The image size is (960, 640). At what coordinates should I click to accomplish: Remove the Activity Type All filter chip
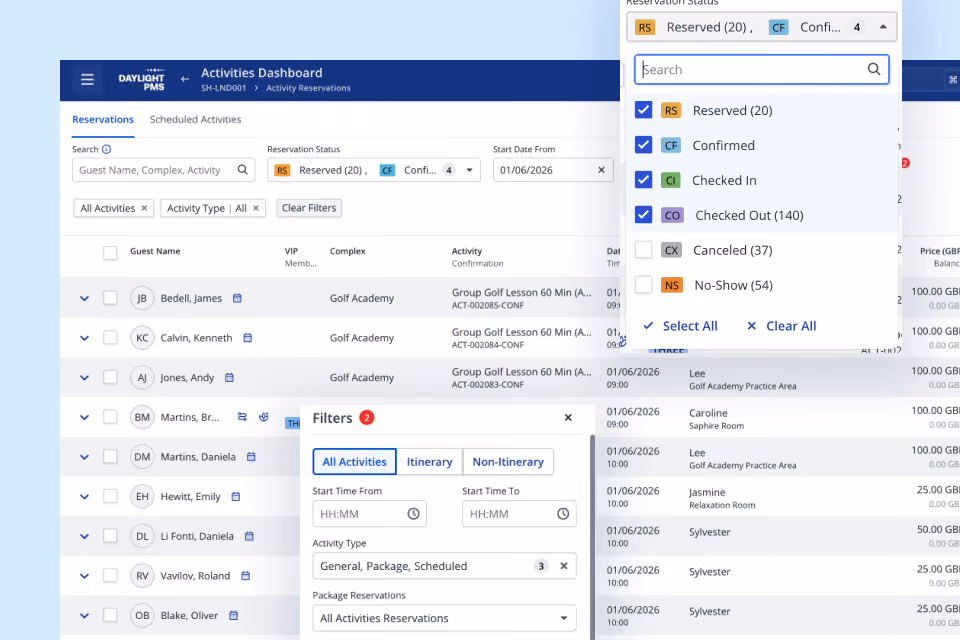tap(256, 208)
